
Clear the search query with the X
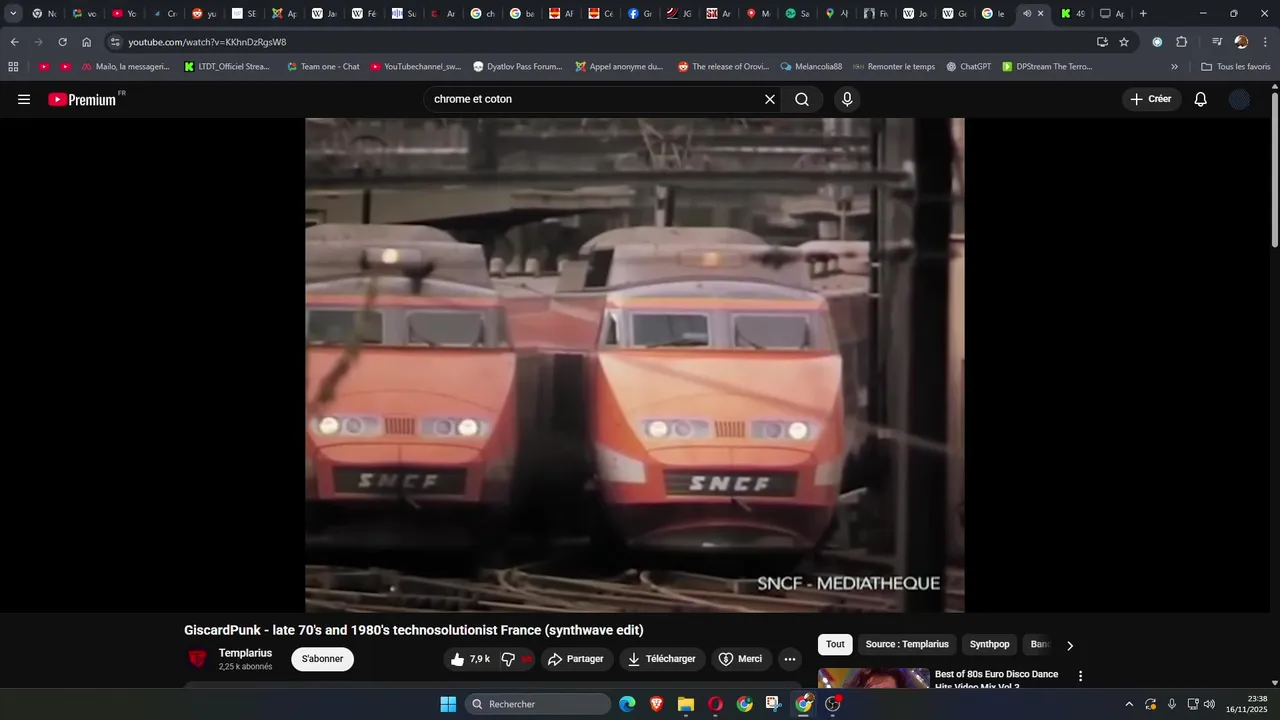pyautogui.click(x=770, y=100)
